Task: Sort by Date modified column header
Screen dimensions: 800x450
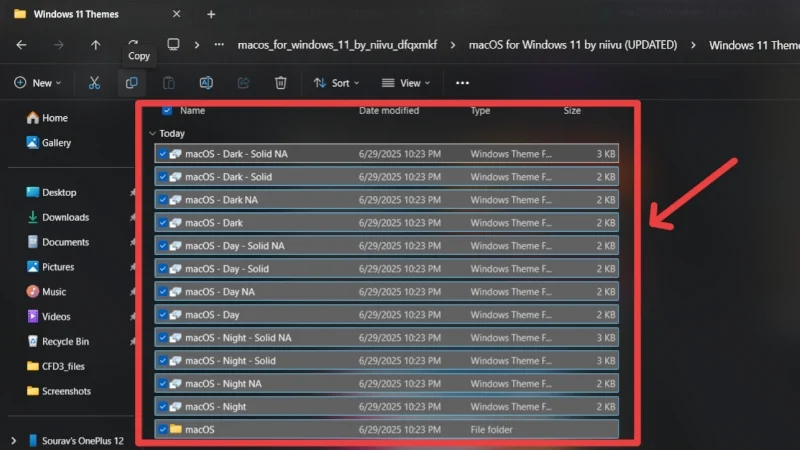Action: [x=389, y=110]
